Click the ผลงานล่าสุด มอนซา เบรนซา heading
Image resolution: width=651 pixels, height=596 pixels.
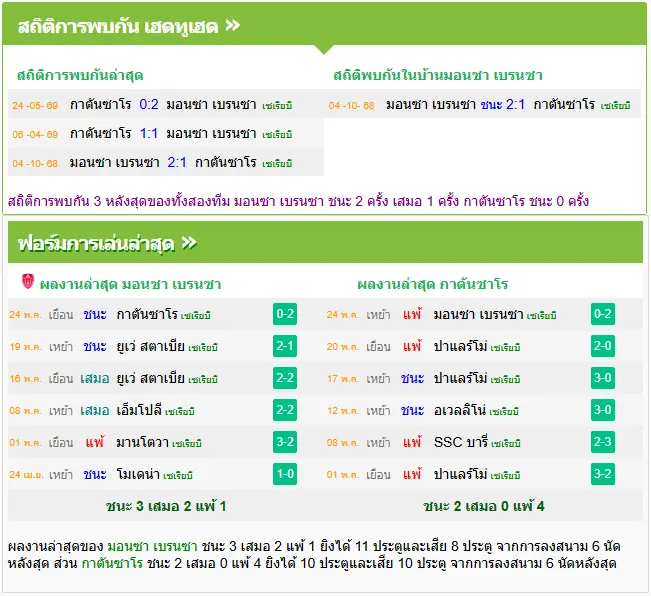click(x=130, y=284)
